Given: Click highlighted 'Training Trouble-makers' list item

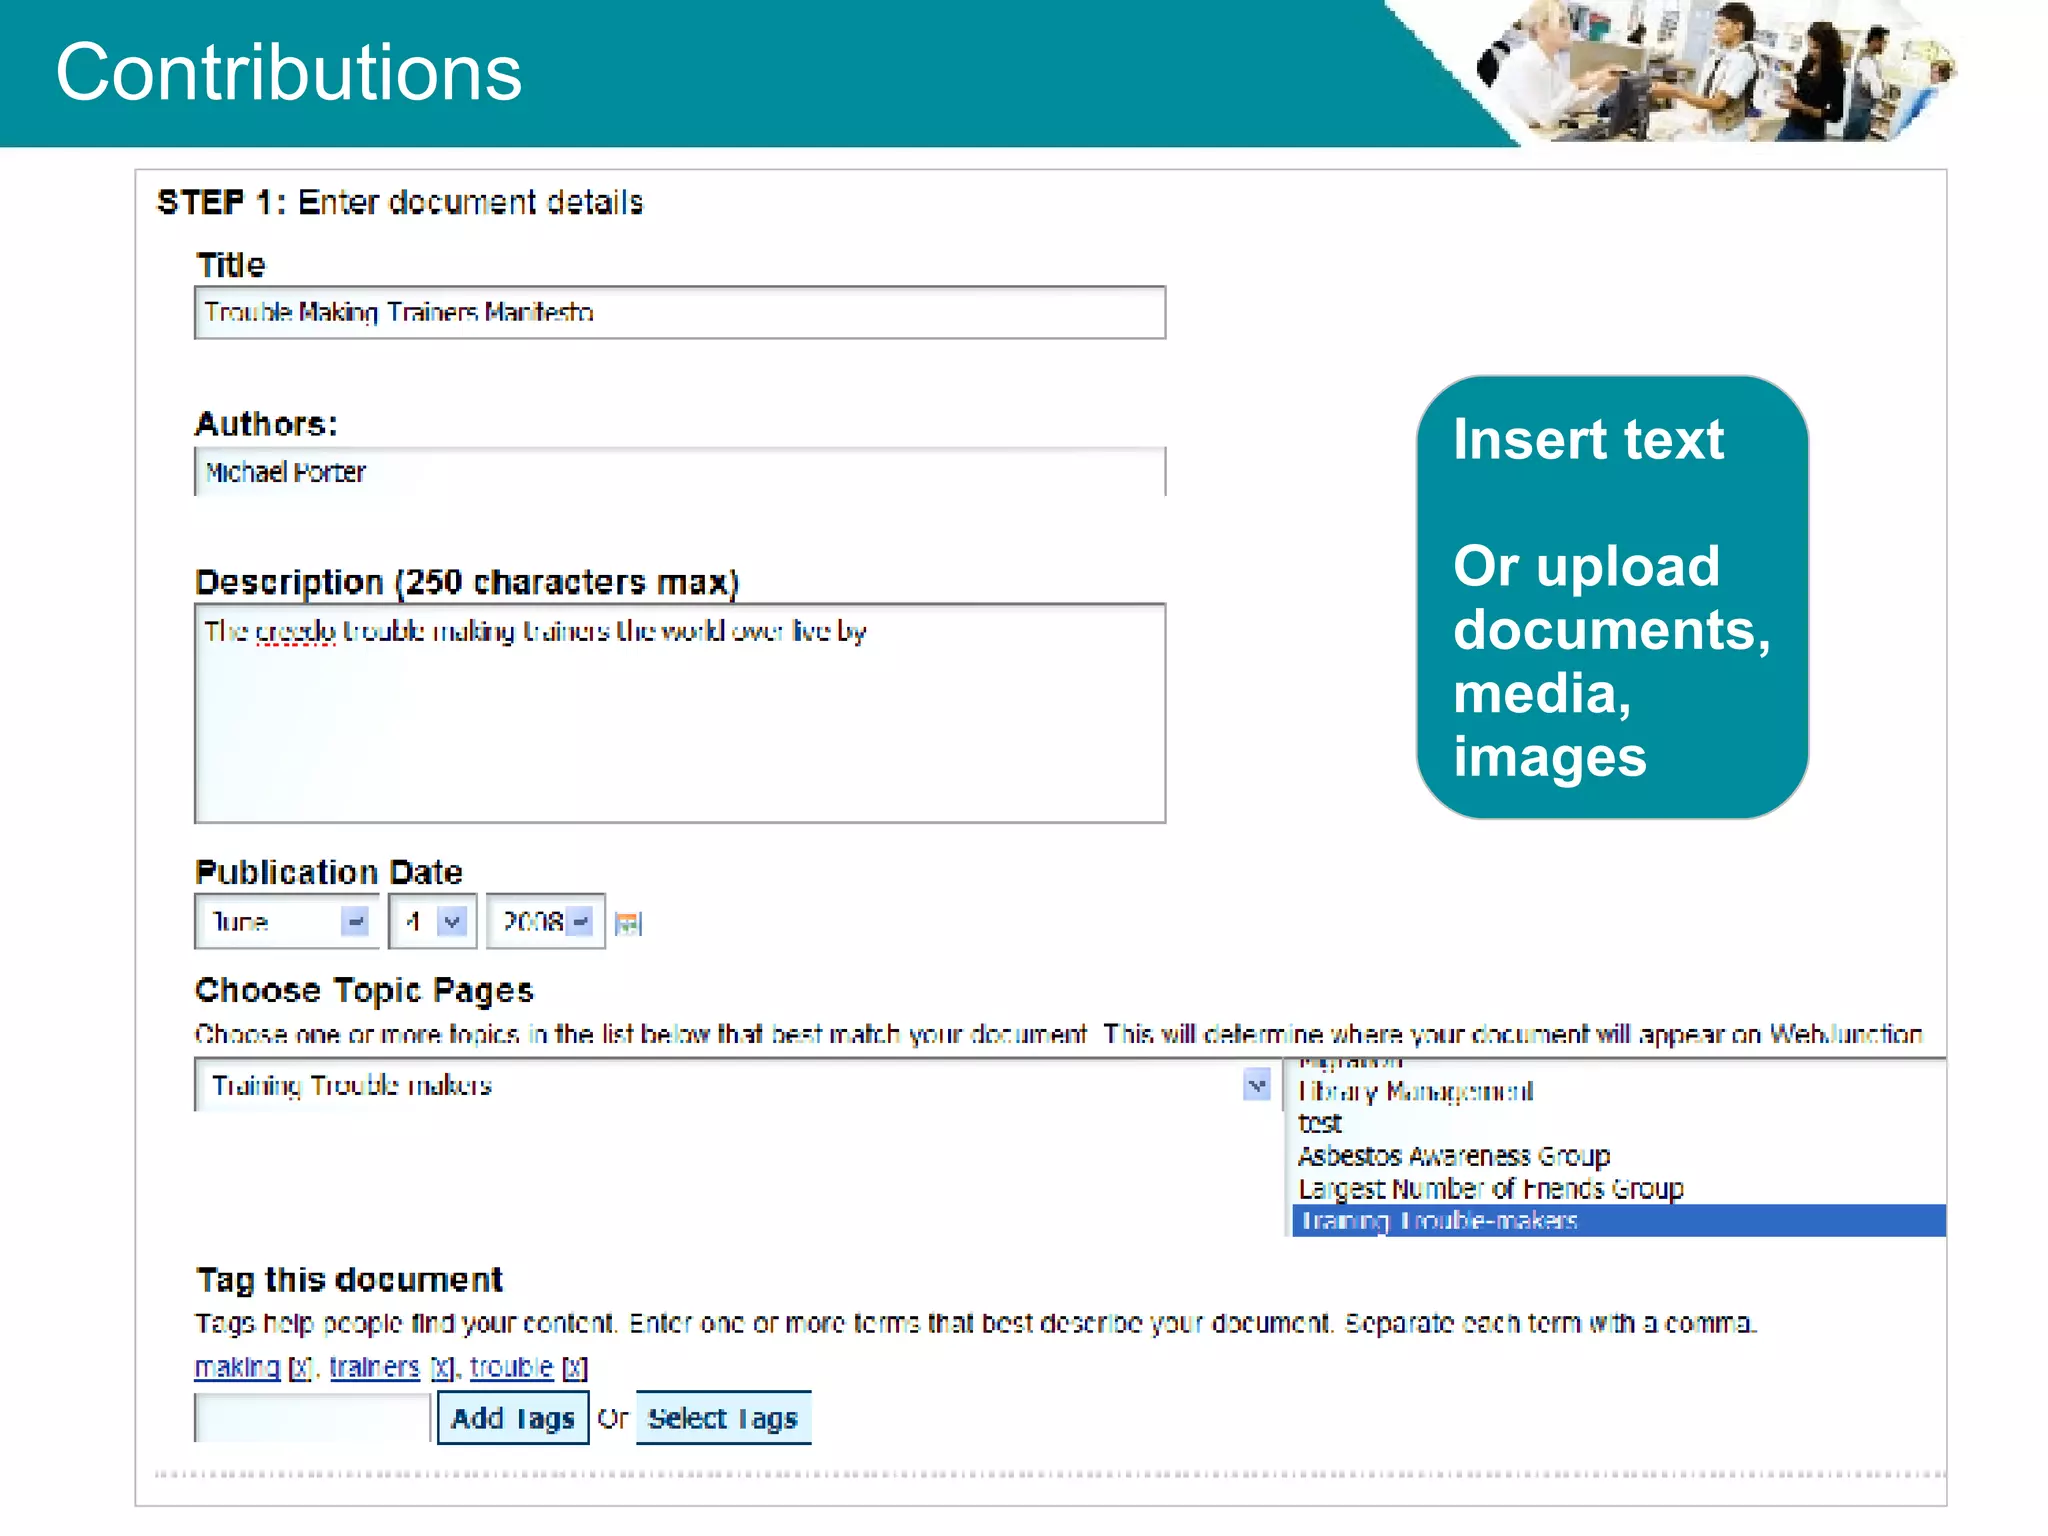Looking at the screenshot, I should click(1440, 1221).
